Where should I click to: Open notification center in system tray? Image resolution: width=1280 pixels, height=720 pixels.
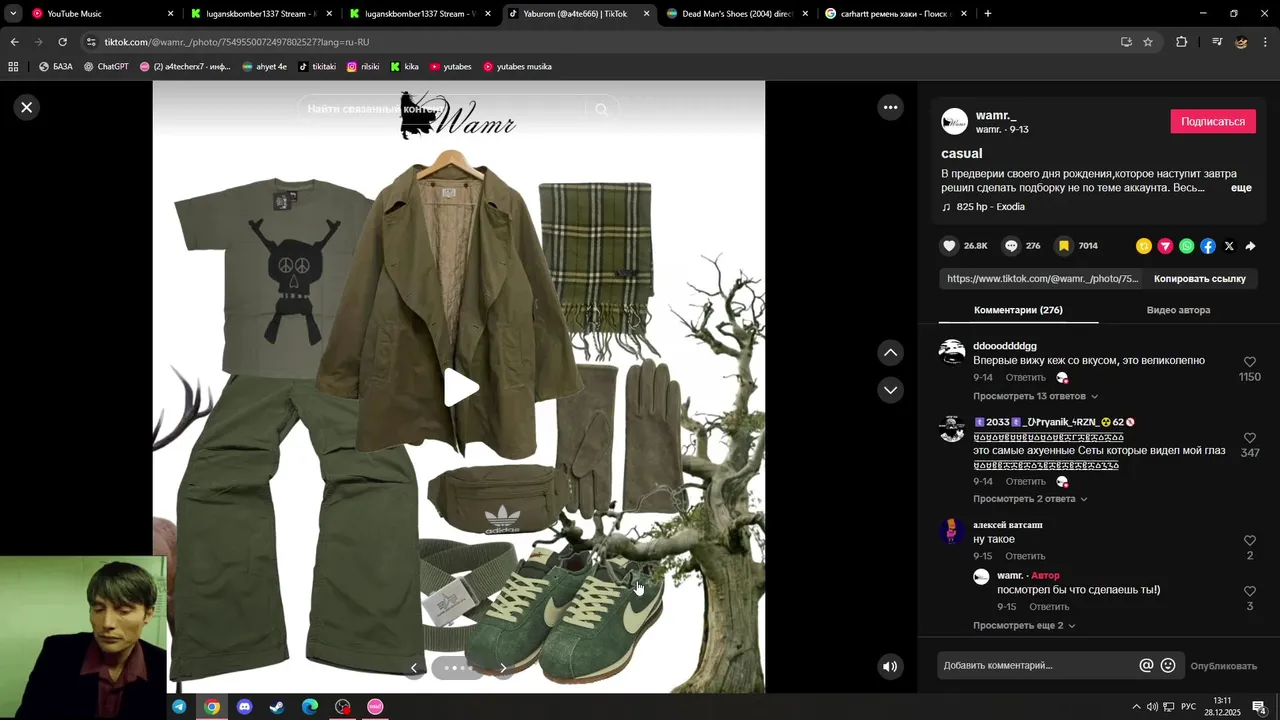tap(1259, 707)
